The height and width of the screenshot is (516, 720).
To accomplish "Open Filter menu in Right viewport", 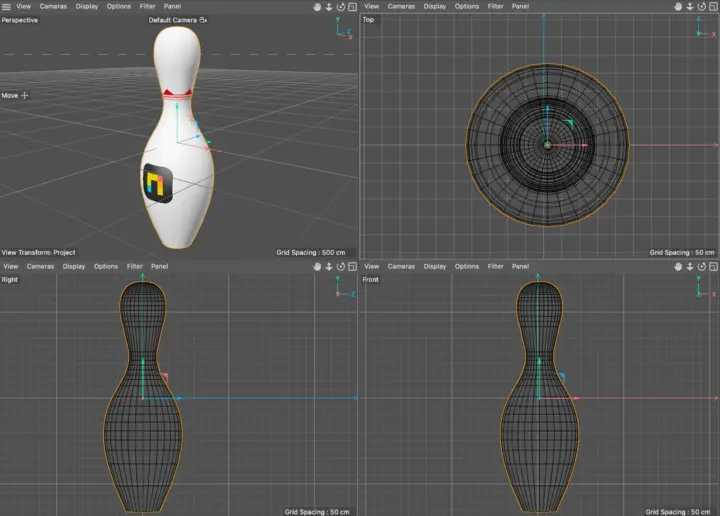I will click(135, 266).
